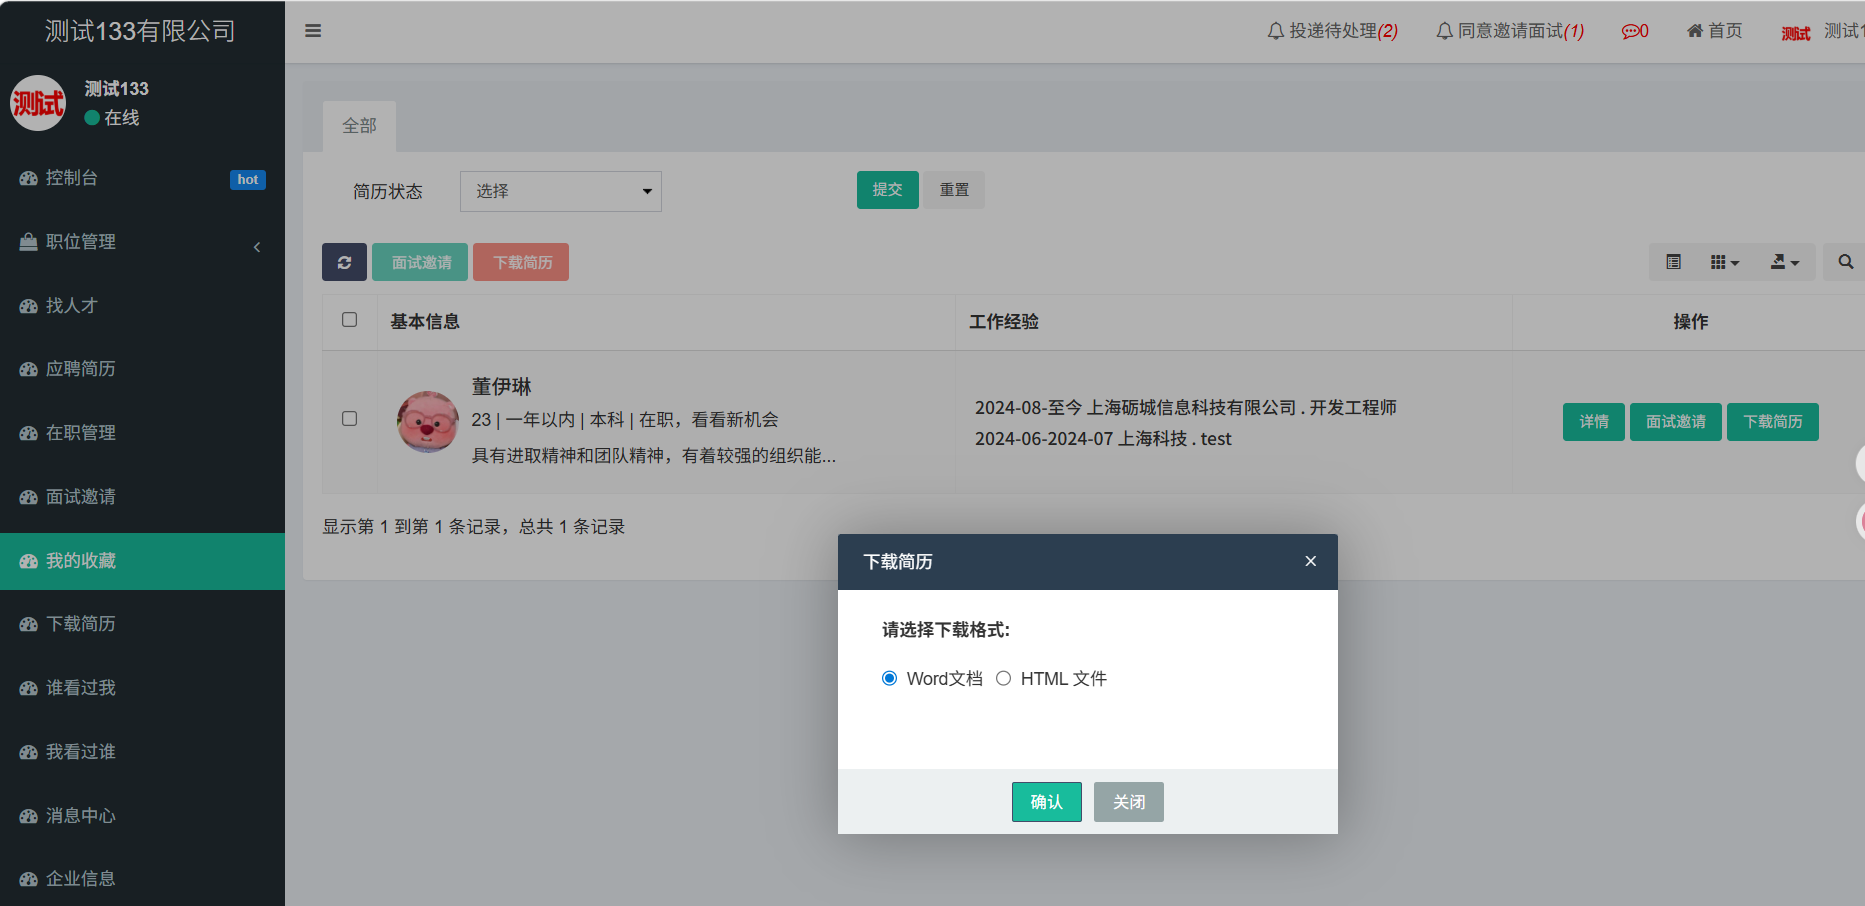Open the columns visibility dropdown

pyautogui.click(x=1724, y=262)
